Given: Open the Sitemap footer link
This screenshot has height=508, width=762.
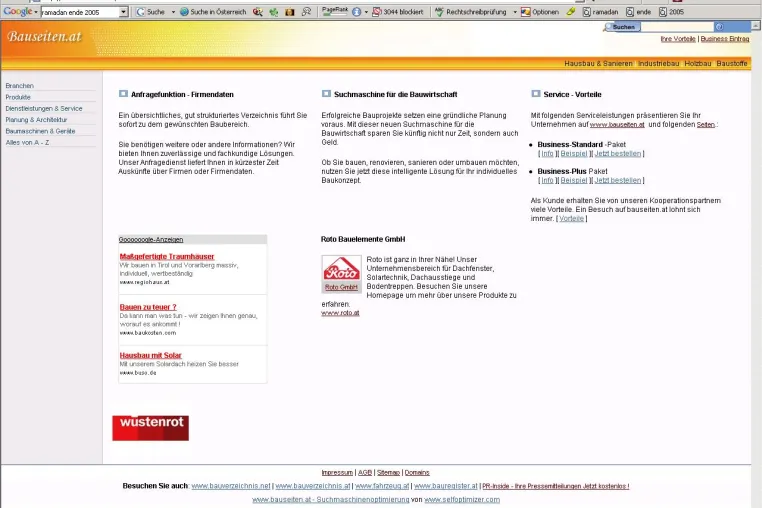Looking at the screenshot, I should (x=388, y=473).
